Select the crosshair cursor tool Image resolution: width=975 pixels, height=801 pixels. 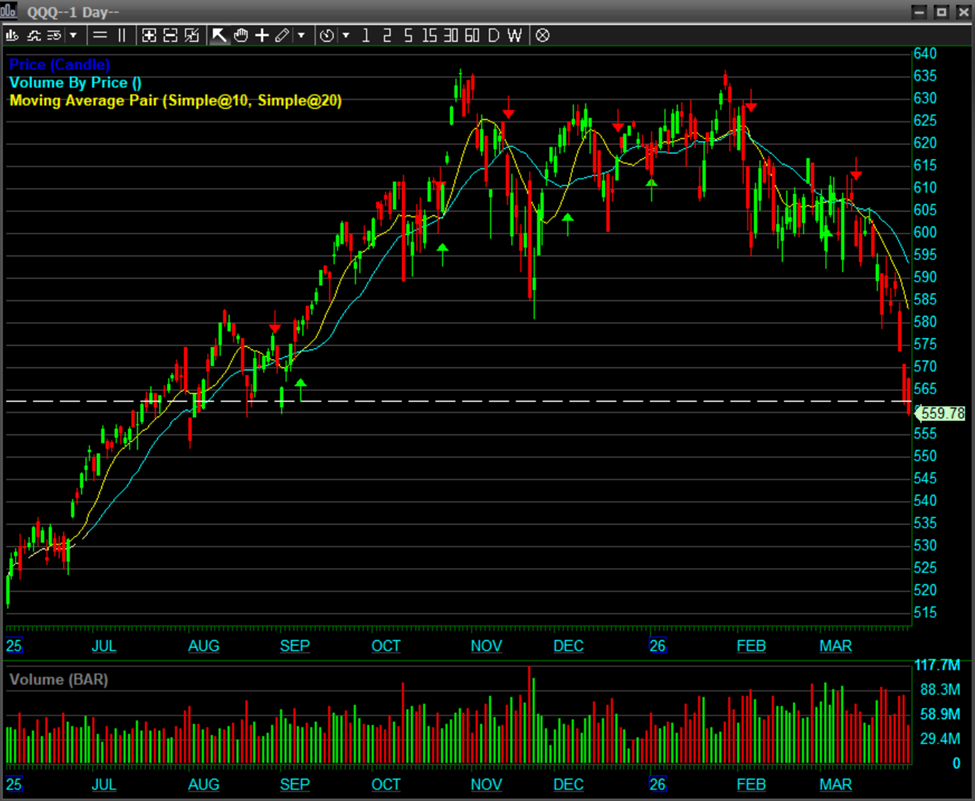click(x=262, y=35)
